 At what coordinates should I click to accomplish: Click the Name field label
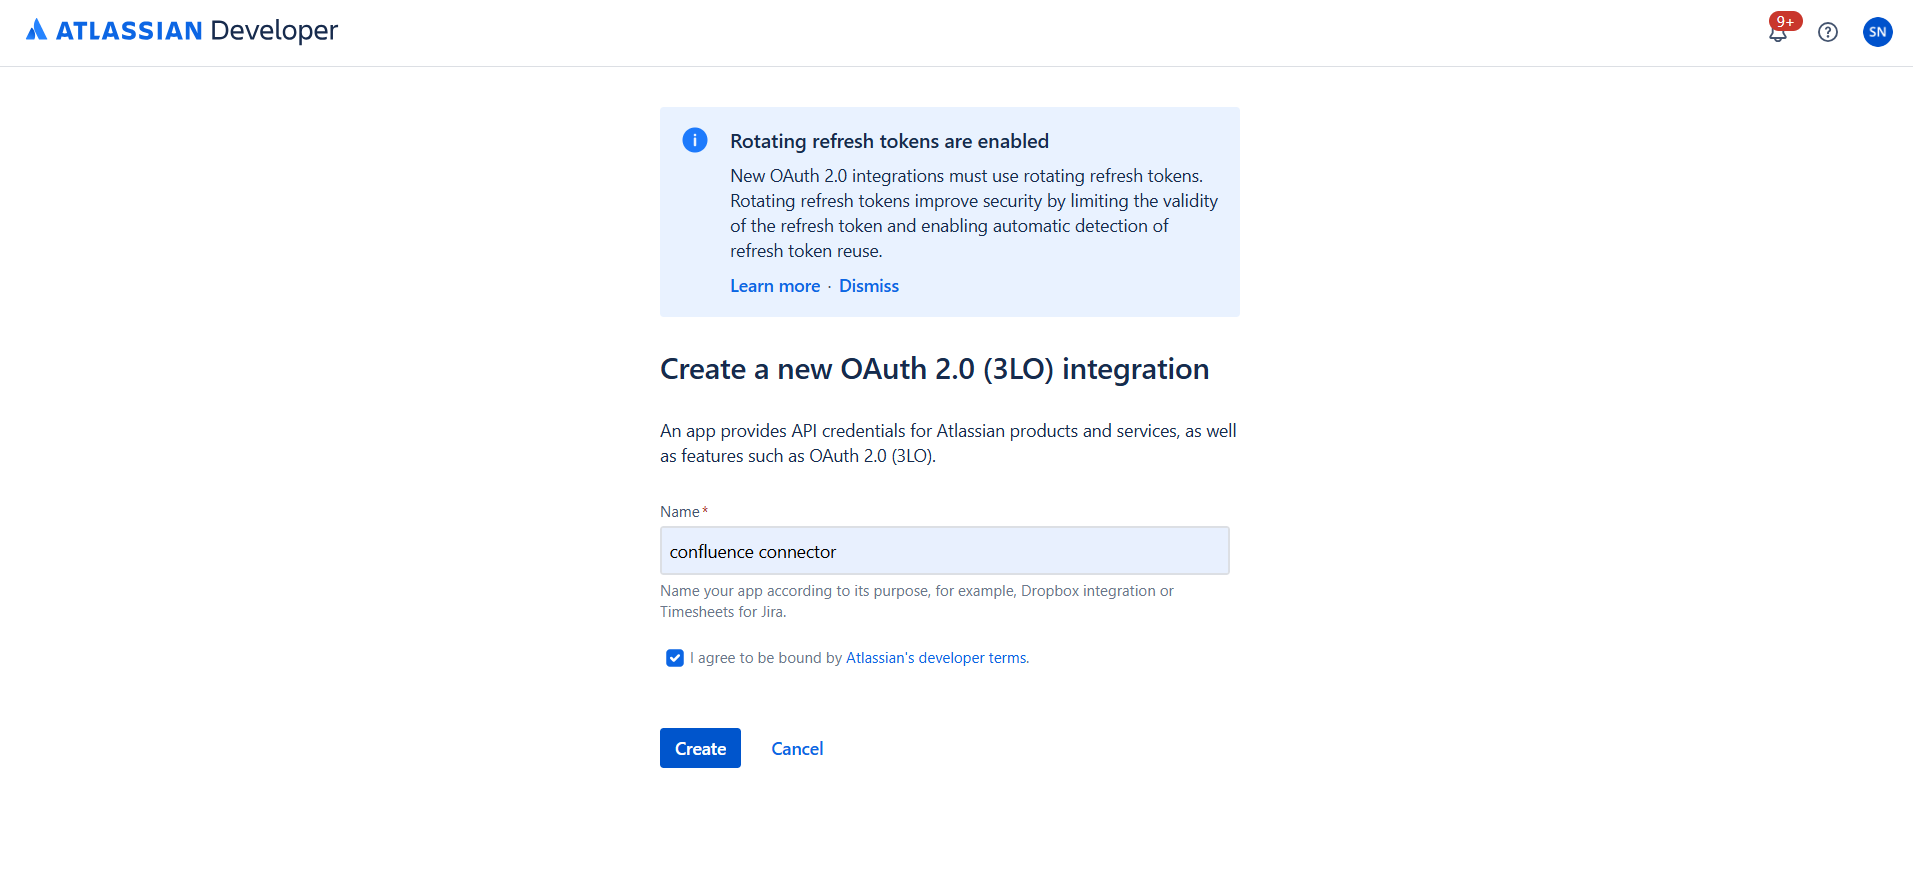point(680,512)
